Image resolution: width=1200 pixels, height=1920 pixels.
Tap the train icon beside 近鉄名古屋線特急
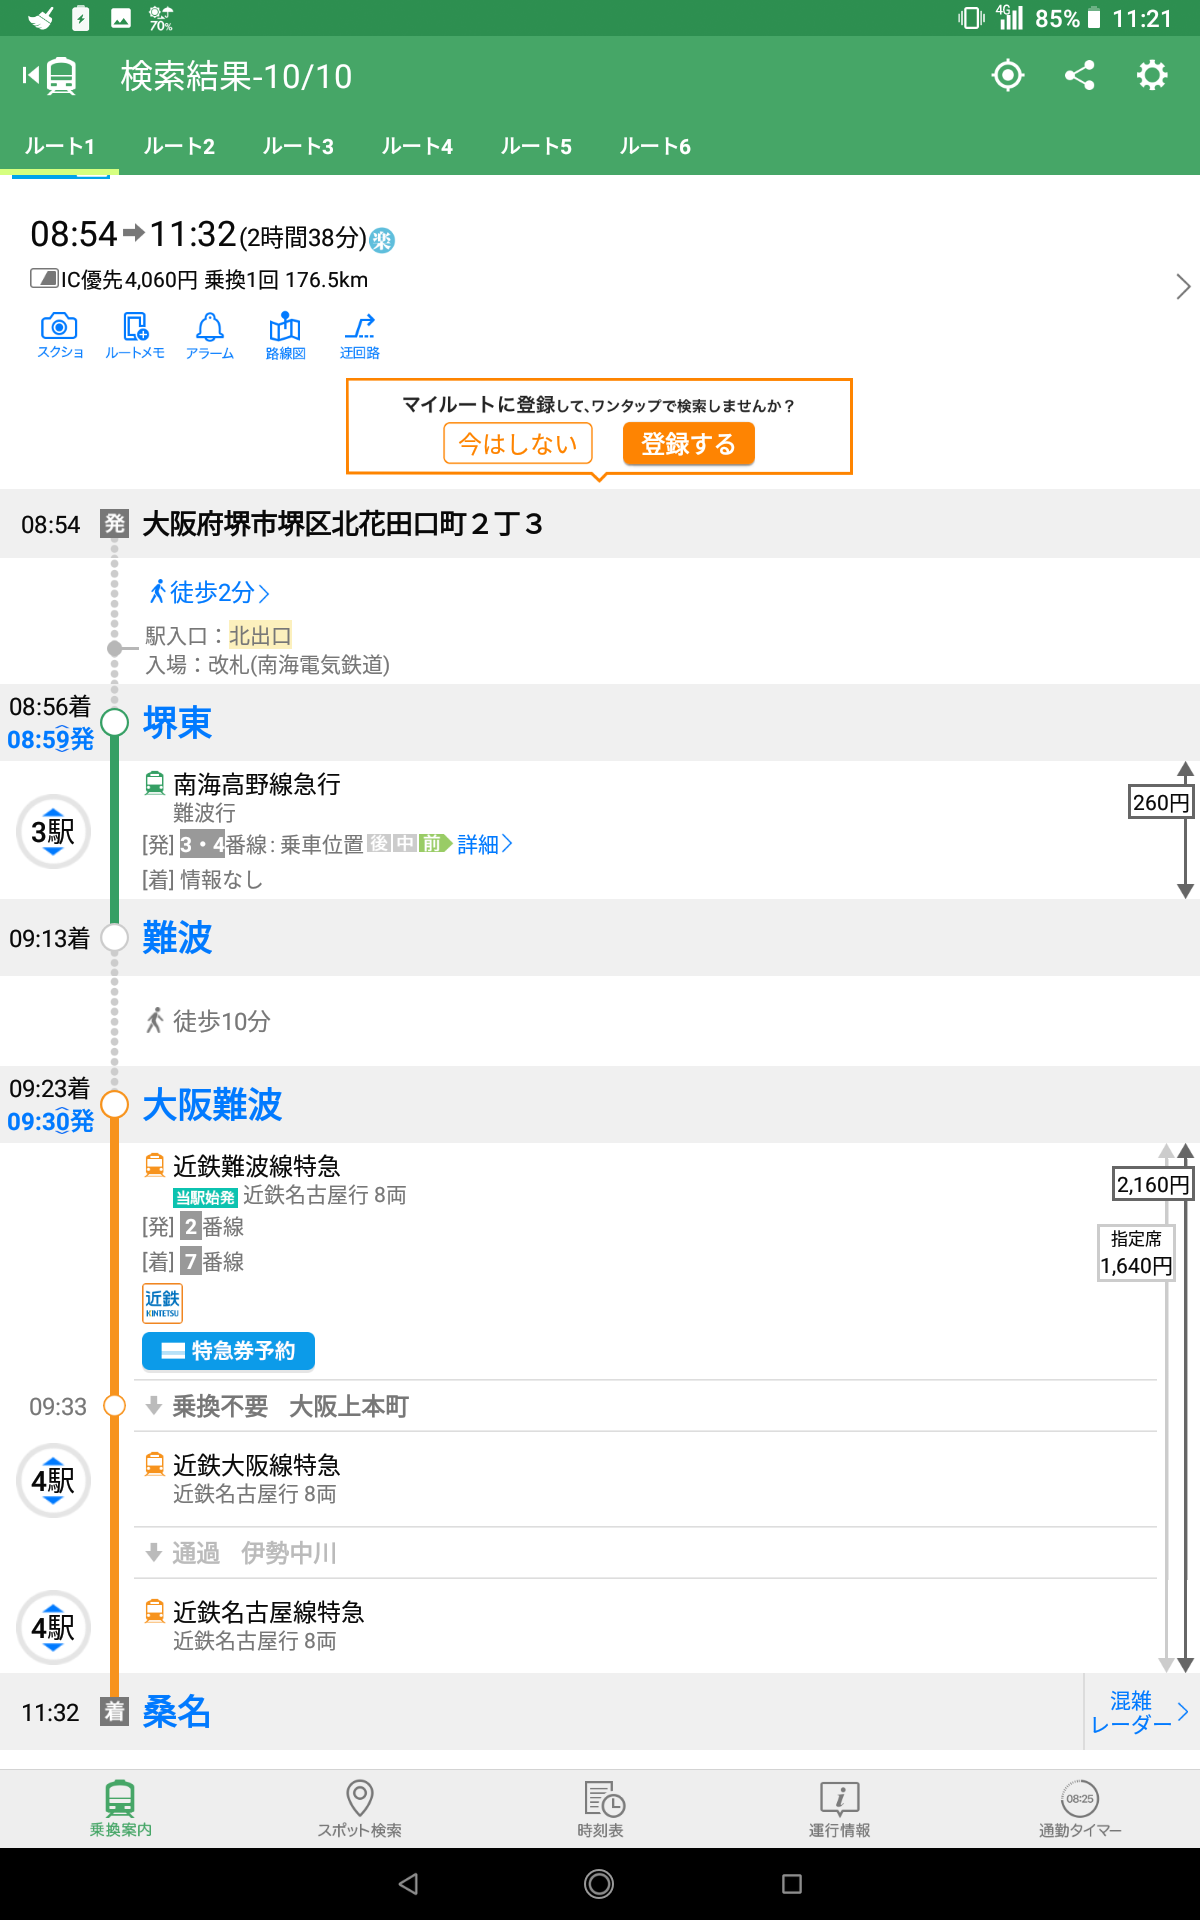(x=155, y=1612)
